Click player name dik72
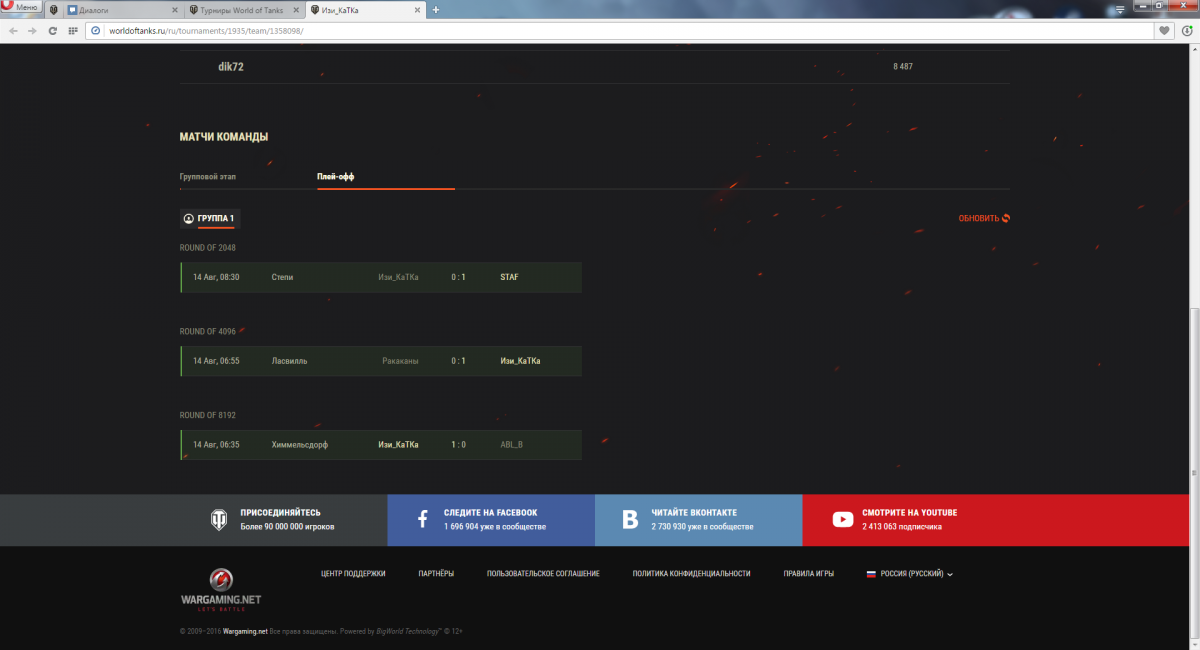 [231, 67]
